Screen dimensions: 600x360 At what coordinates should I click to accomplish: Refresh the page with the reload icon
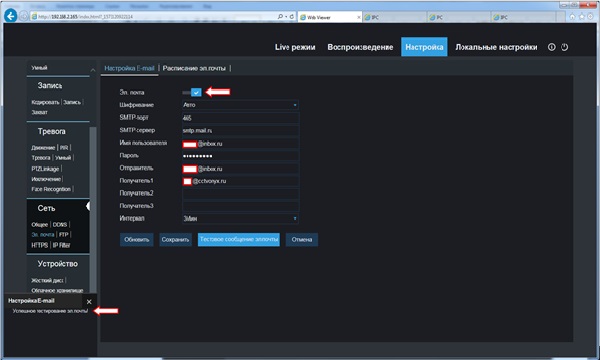292,17
